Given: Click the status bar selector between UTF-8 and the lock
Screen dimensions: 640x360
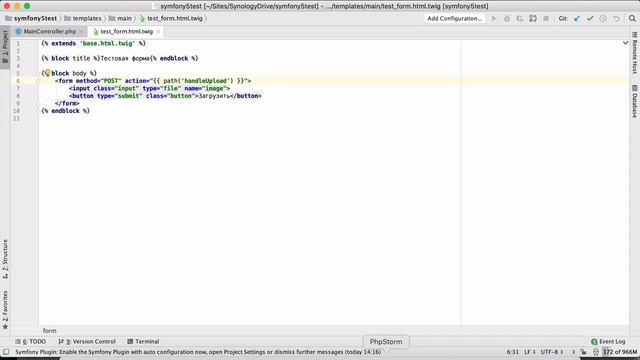Looking at the screenshot, I should tap(573, 352).
